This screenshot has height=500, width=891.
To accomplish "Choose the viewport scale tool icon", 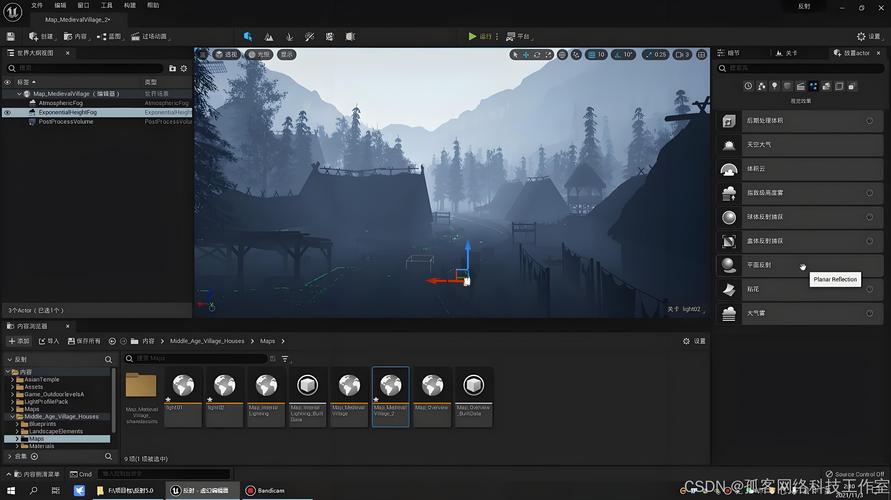I will (548, 55).
